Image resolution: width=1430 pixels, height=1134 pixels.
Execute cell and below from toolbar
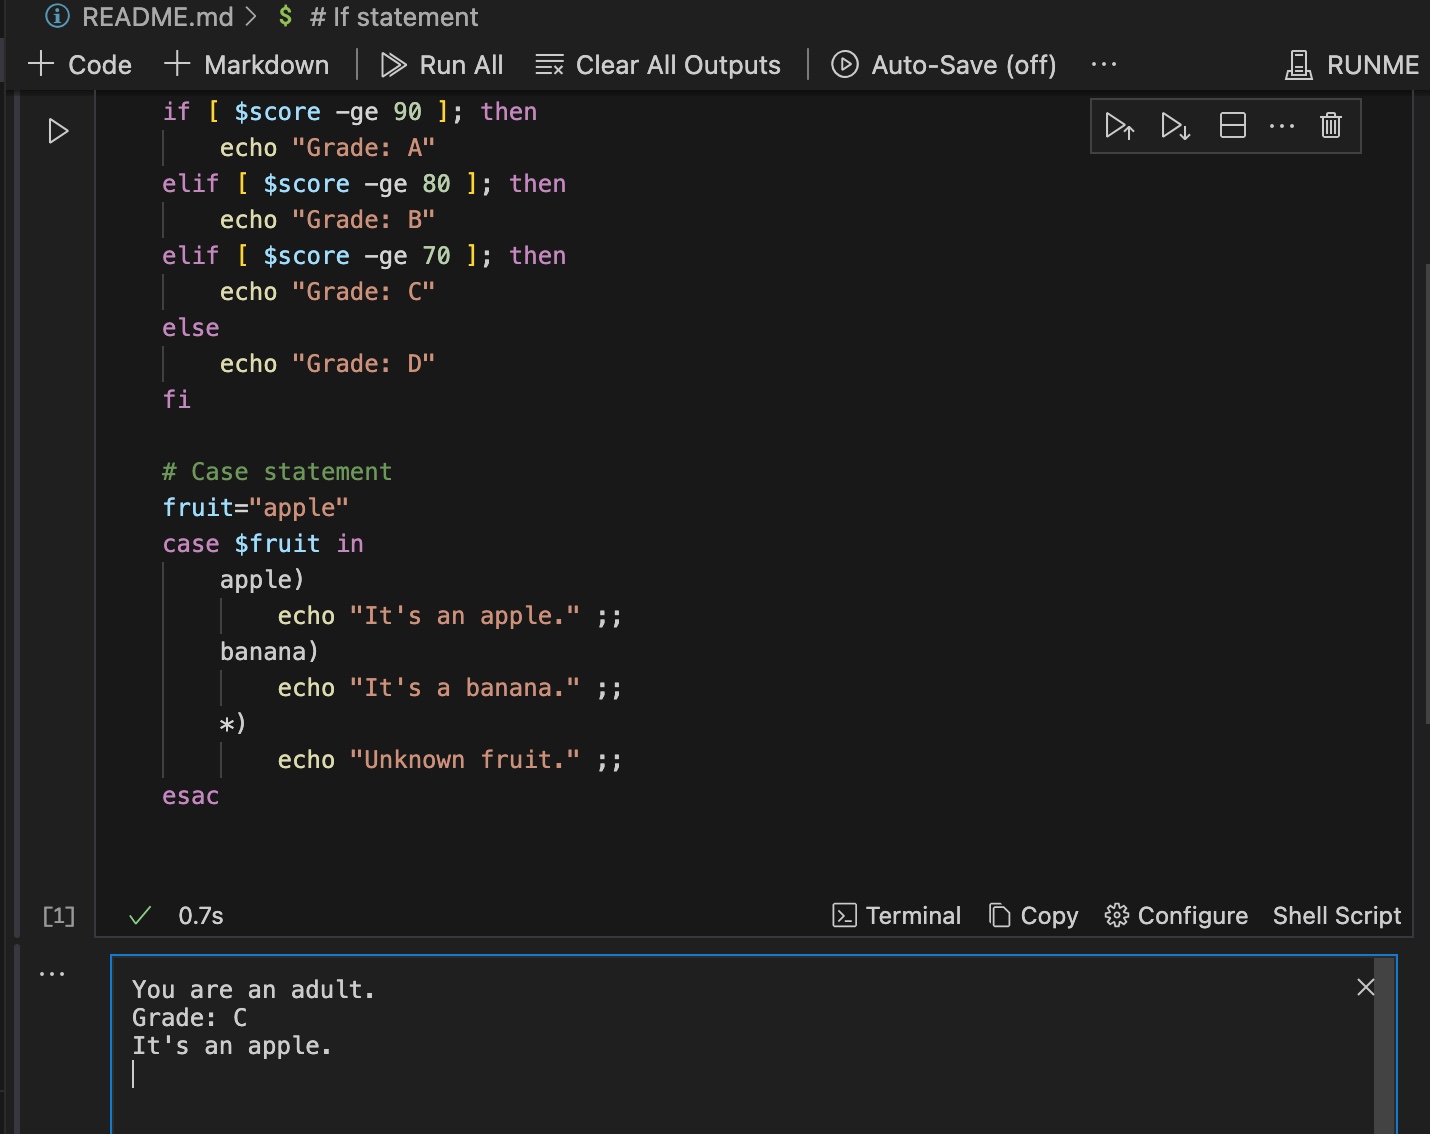click(1175, 126)
